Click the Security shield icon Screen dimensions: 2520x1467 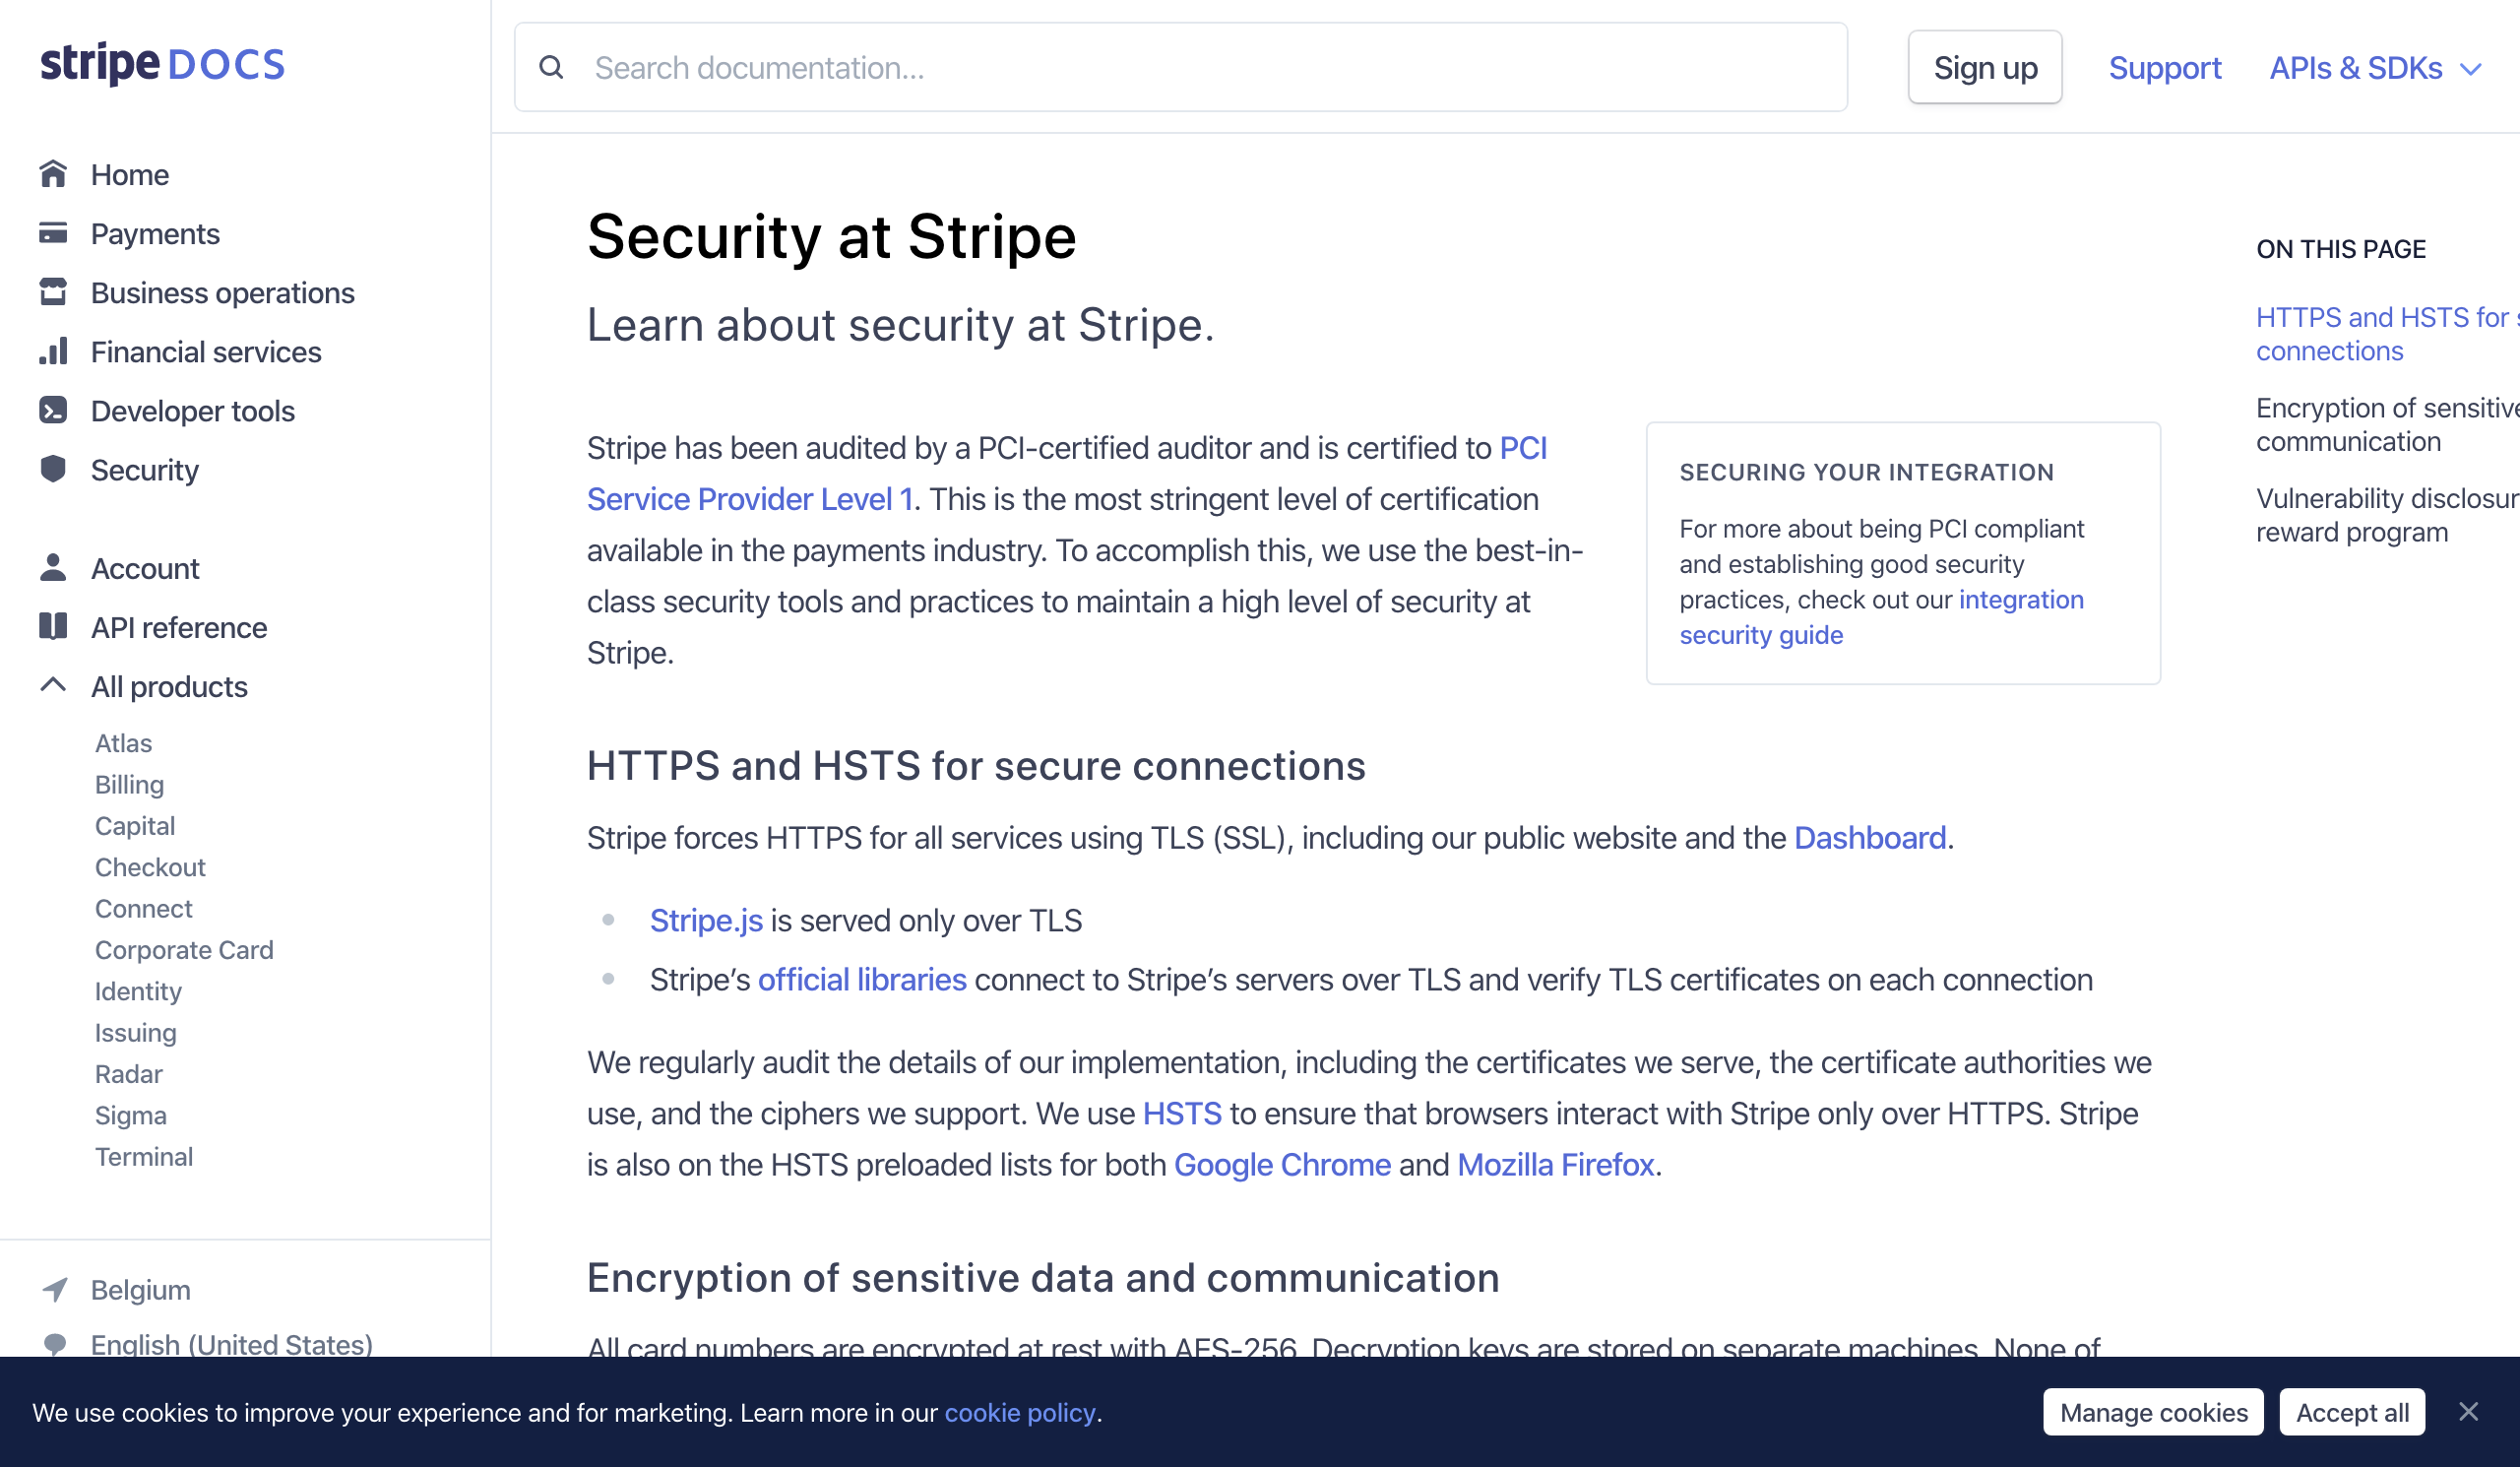click(x=53, y=469)
